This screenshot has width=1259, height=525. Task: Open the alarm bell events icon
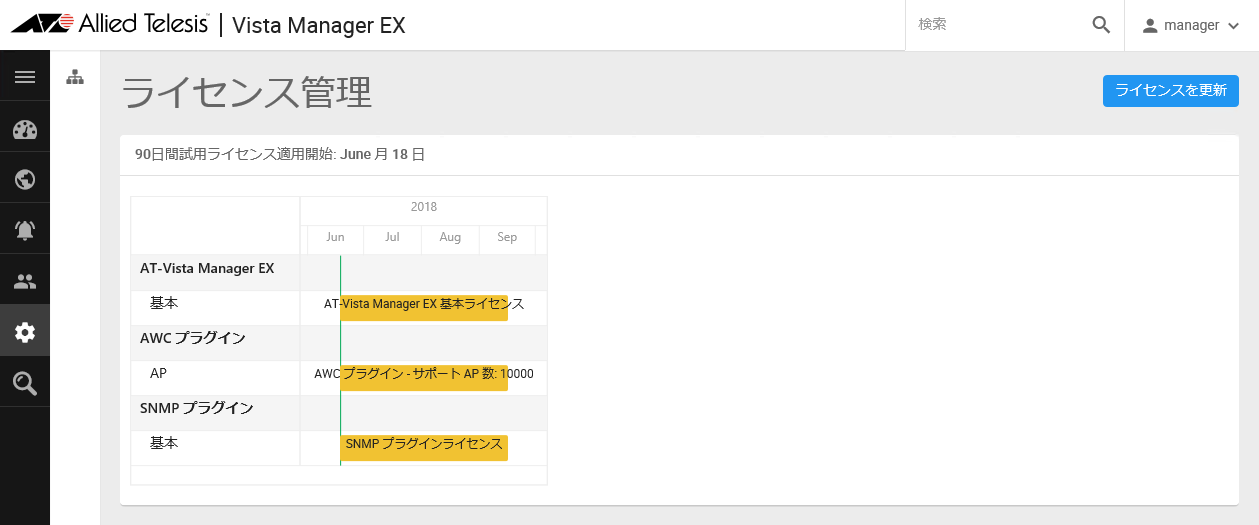[x=25, y=231]
